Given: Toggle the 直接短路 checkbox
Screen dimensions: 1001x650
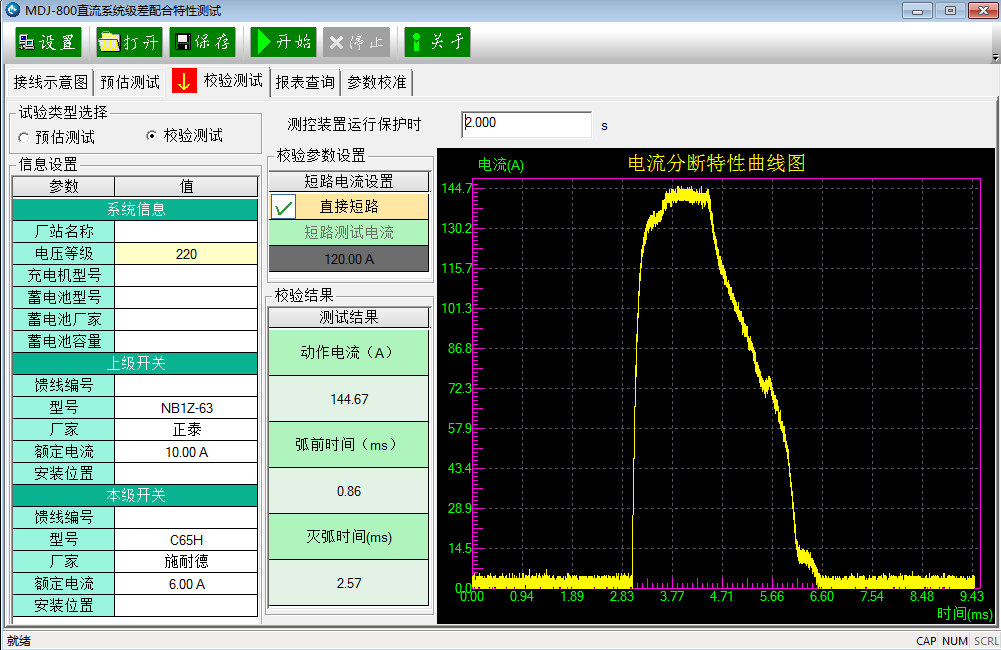Looking at the screenshot, I should click(x=284, y=207).
